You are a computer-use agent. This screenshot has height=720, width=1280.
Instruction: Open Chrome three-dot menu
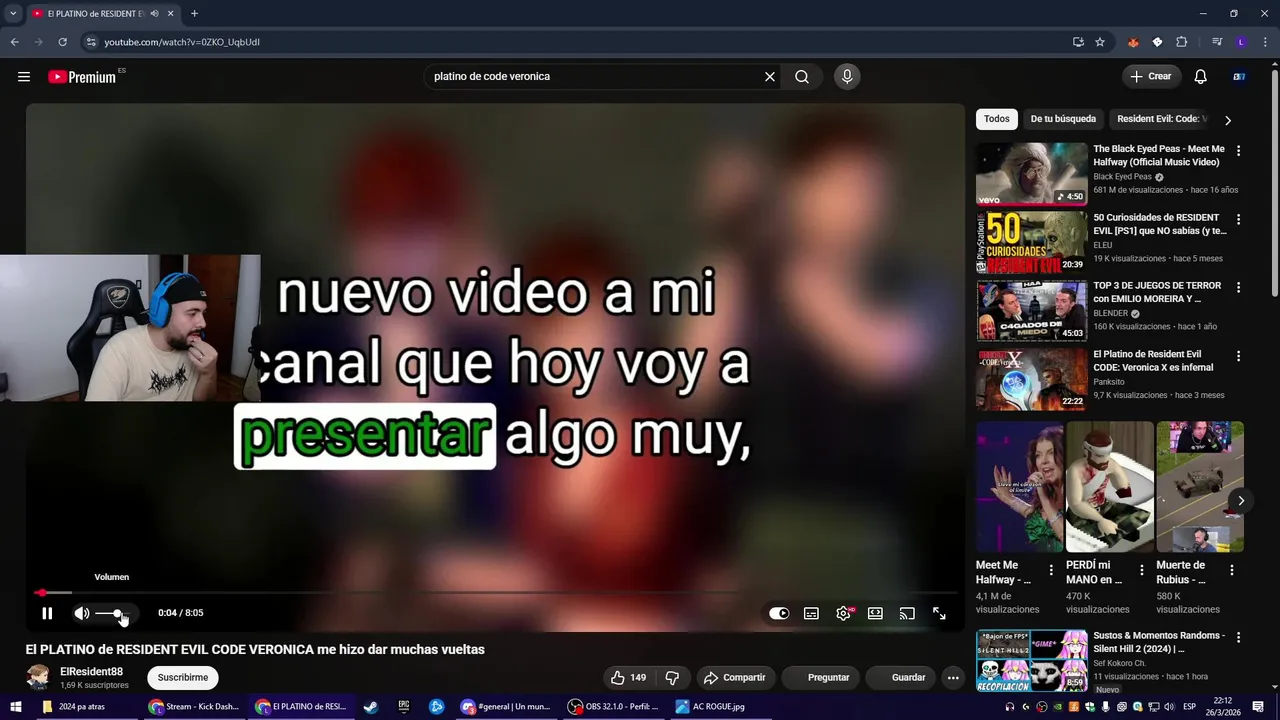pos(1265,42)
